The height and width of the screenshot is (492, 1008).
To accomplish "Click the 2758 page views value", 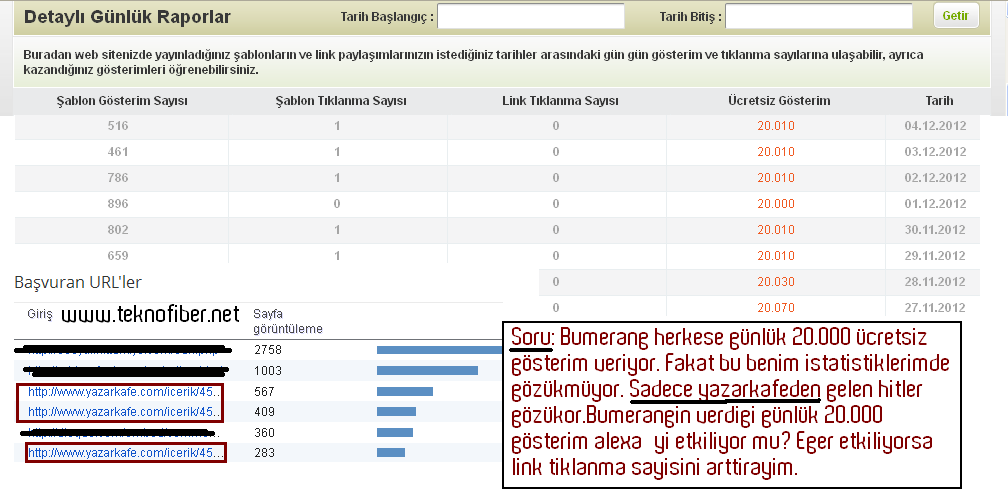I will tap(267, 351).
